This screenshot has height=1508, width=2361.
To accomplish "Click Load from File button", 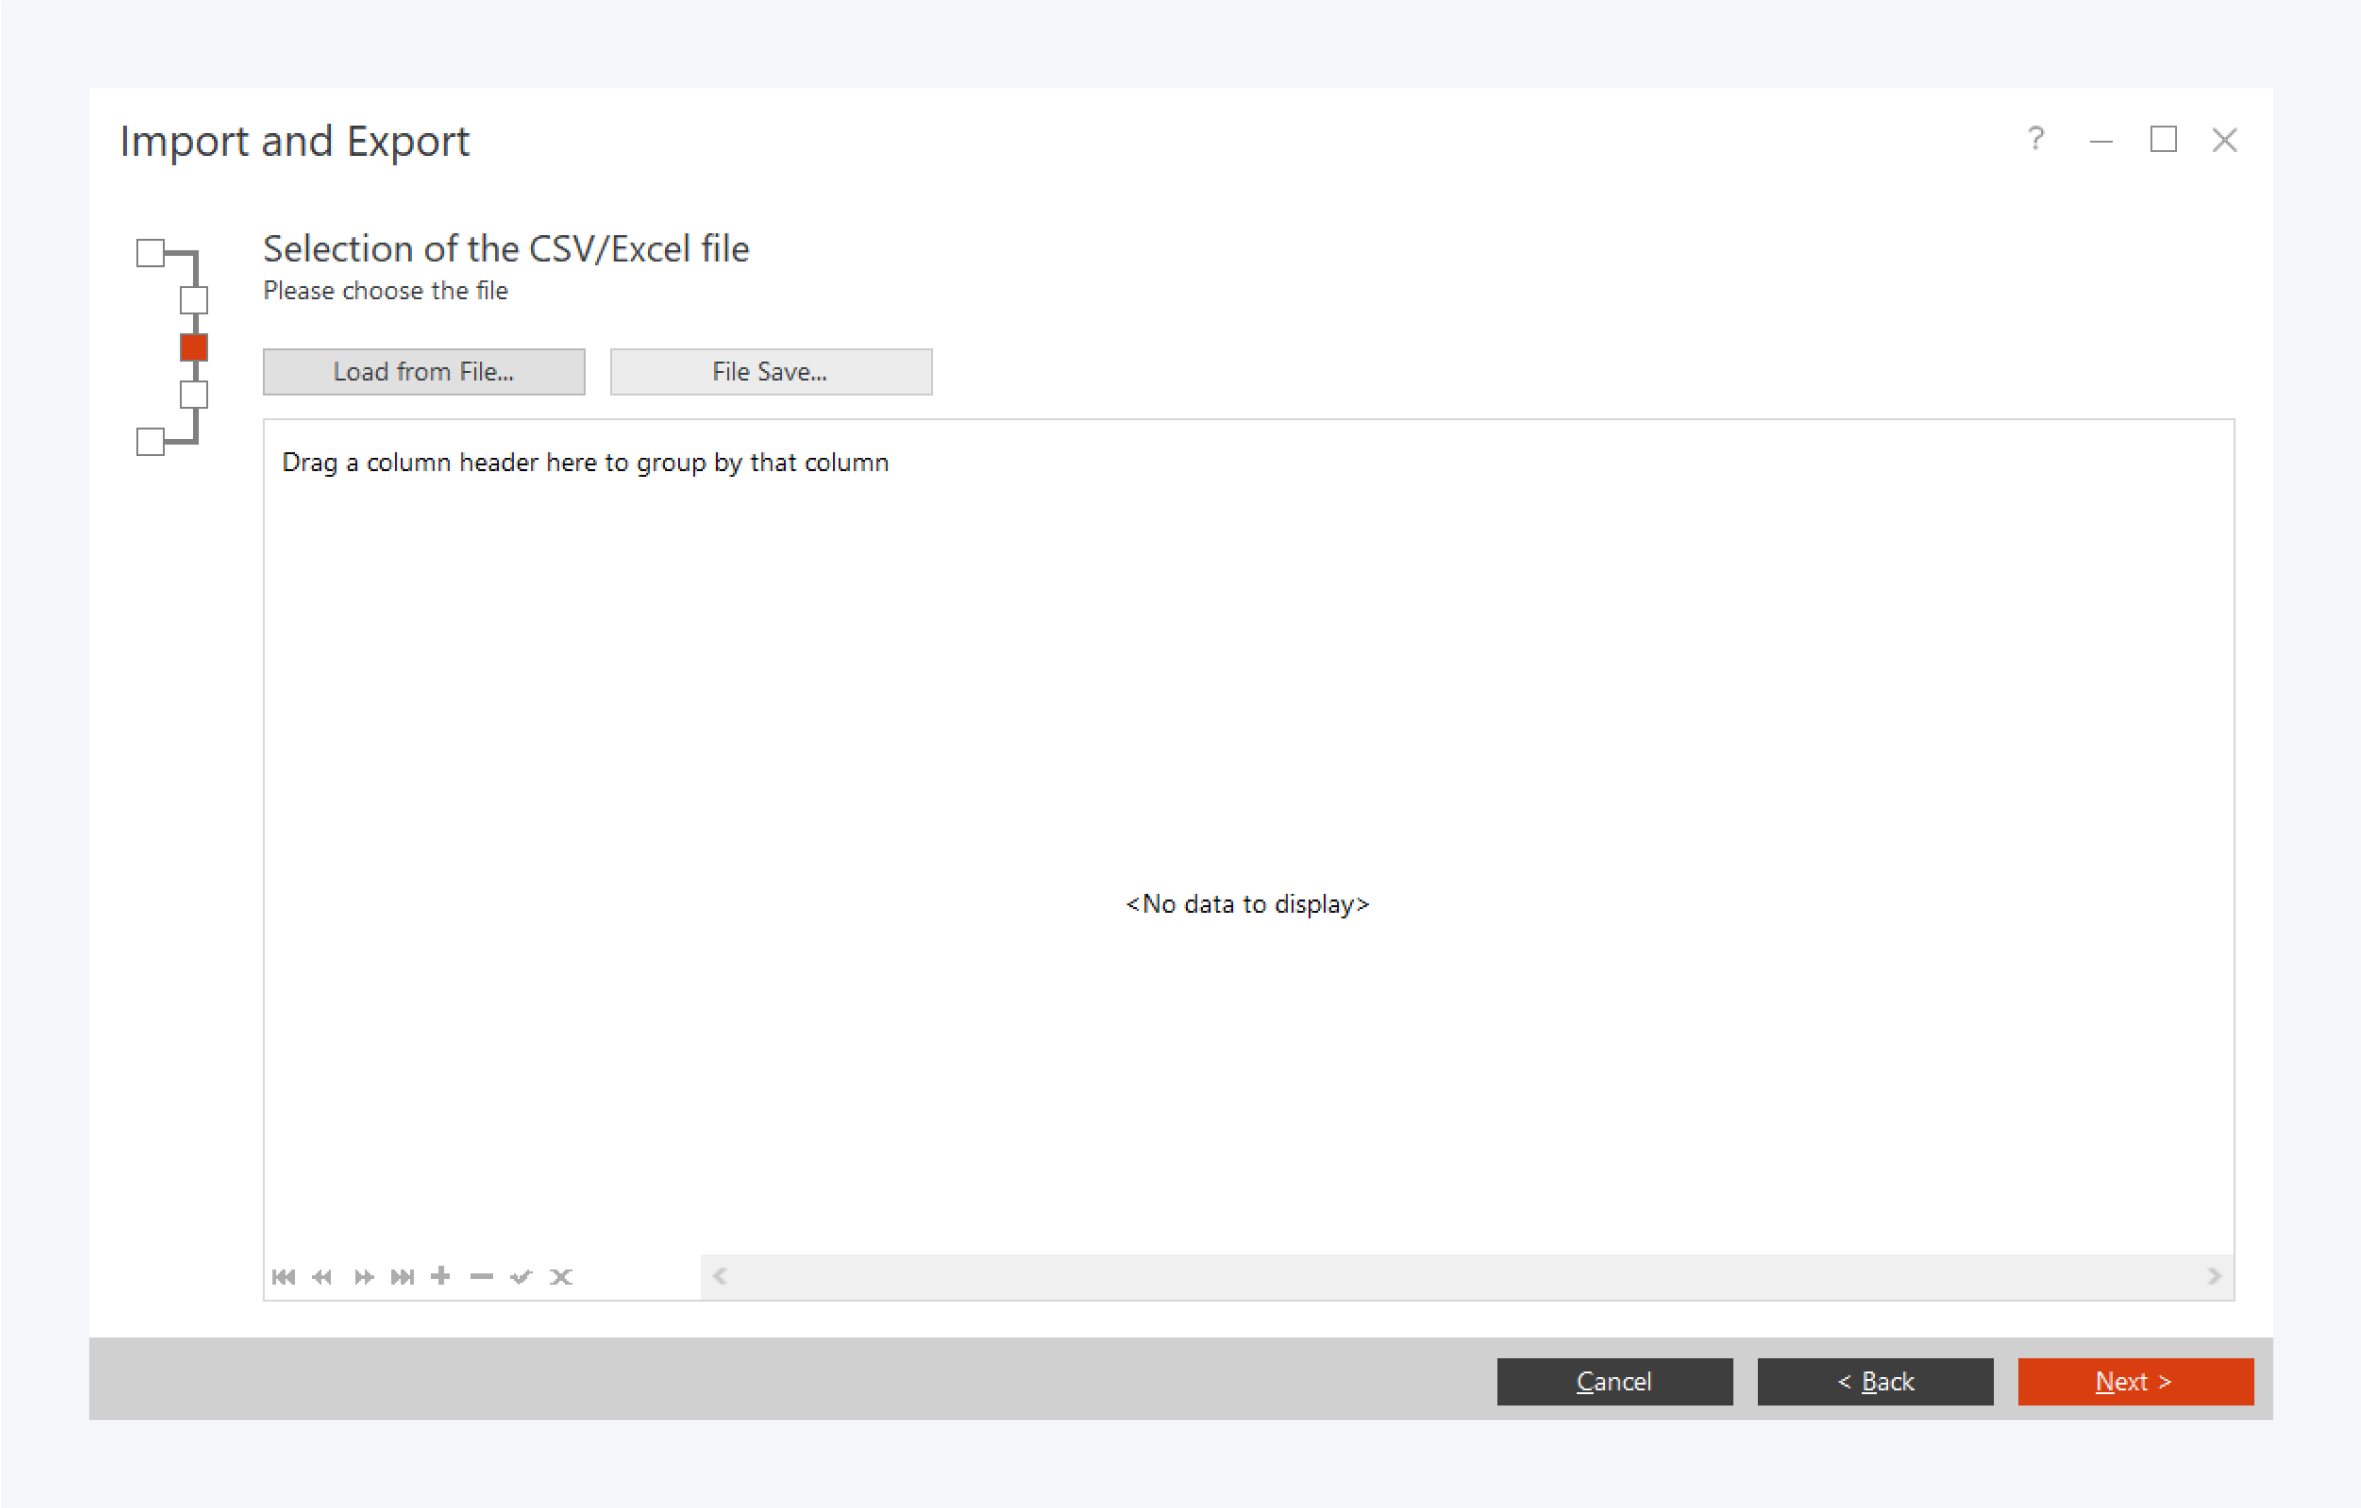I will click(x=424, y=372).
